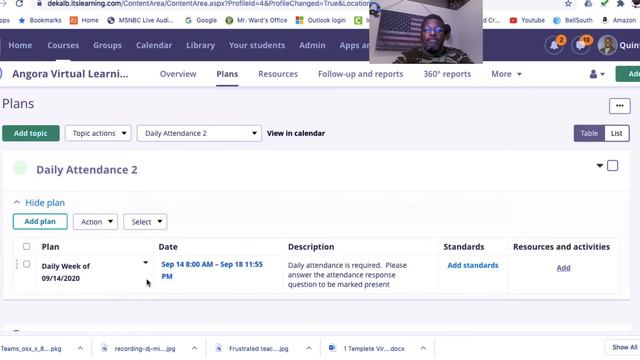Viewport: 640px width, 360px height.
Task: Open the Admin menu
Action: click(x=312, y=45)
